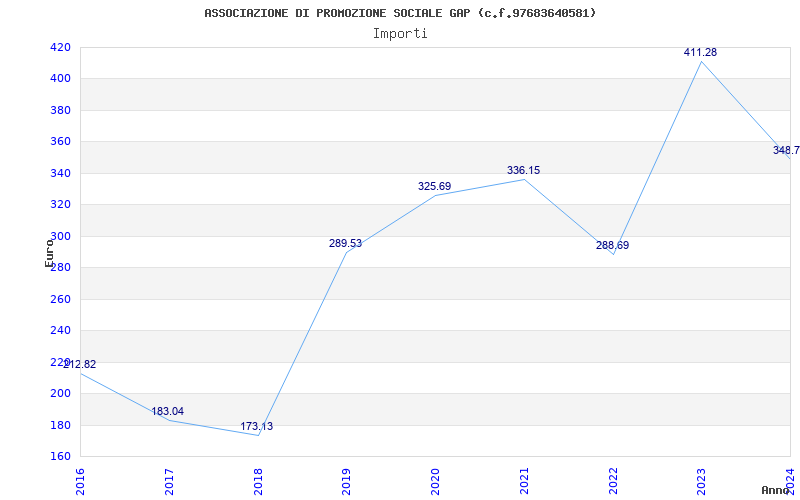Click the 400 y-axis tick label
Screen dimensions: 800x500
60,79
